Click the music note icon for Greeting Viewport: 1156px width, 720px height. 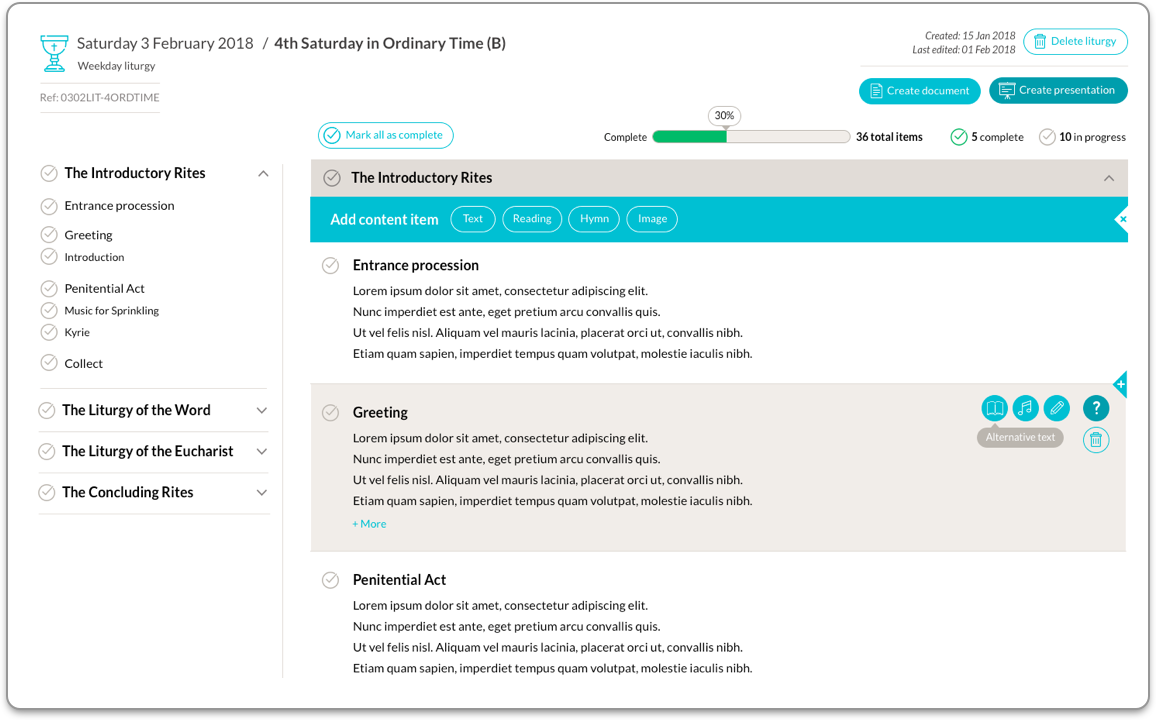[x=1025, y=408]
